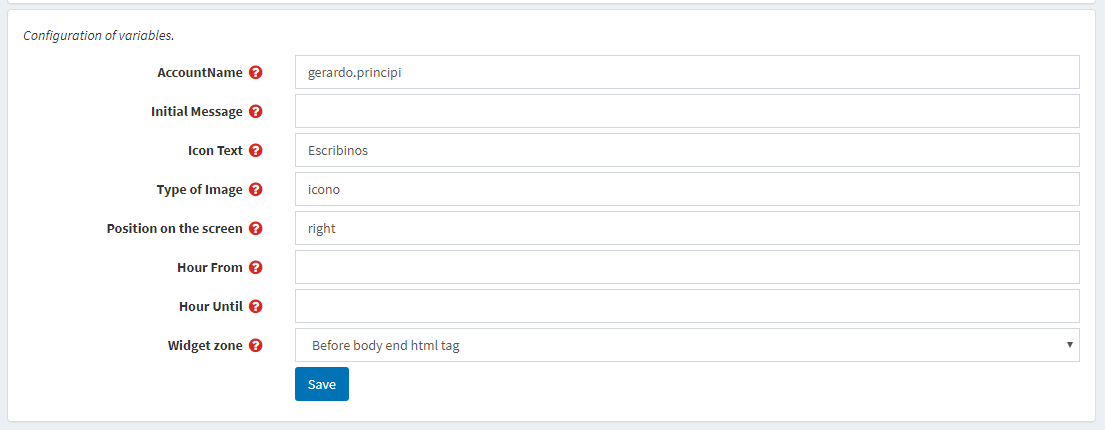Click the empty Hour Until field
The image size is (1105, 430).
tap(687, 307)
